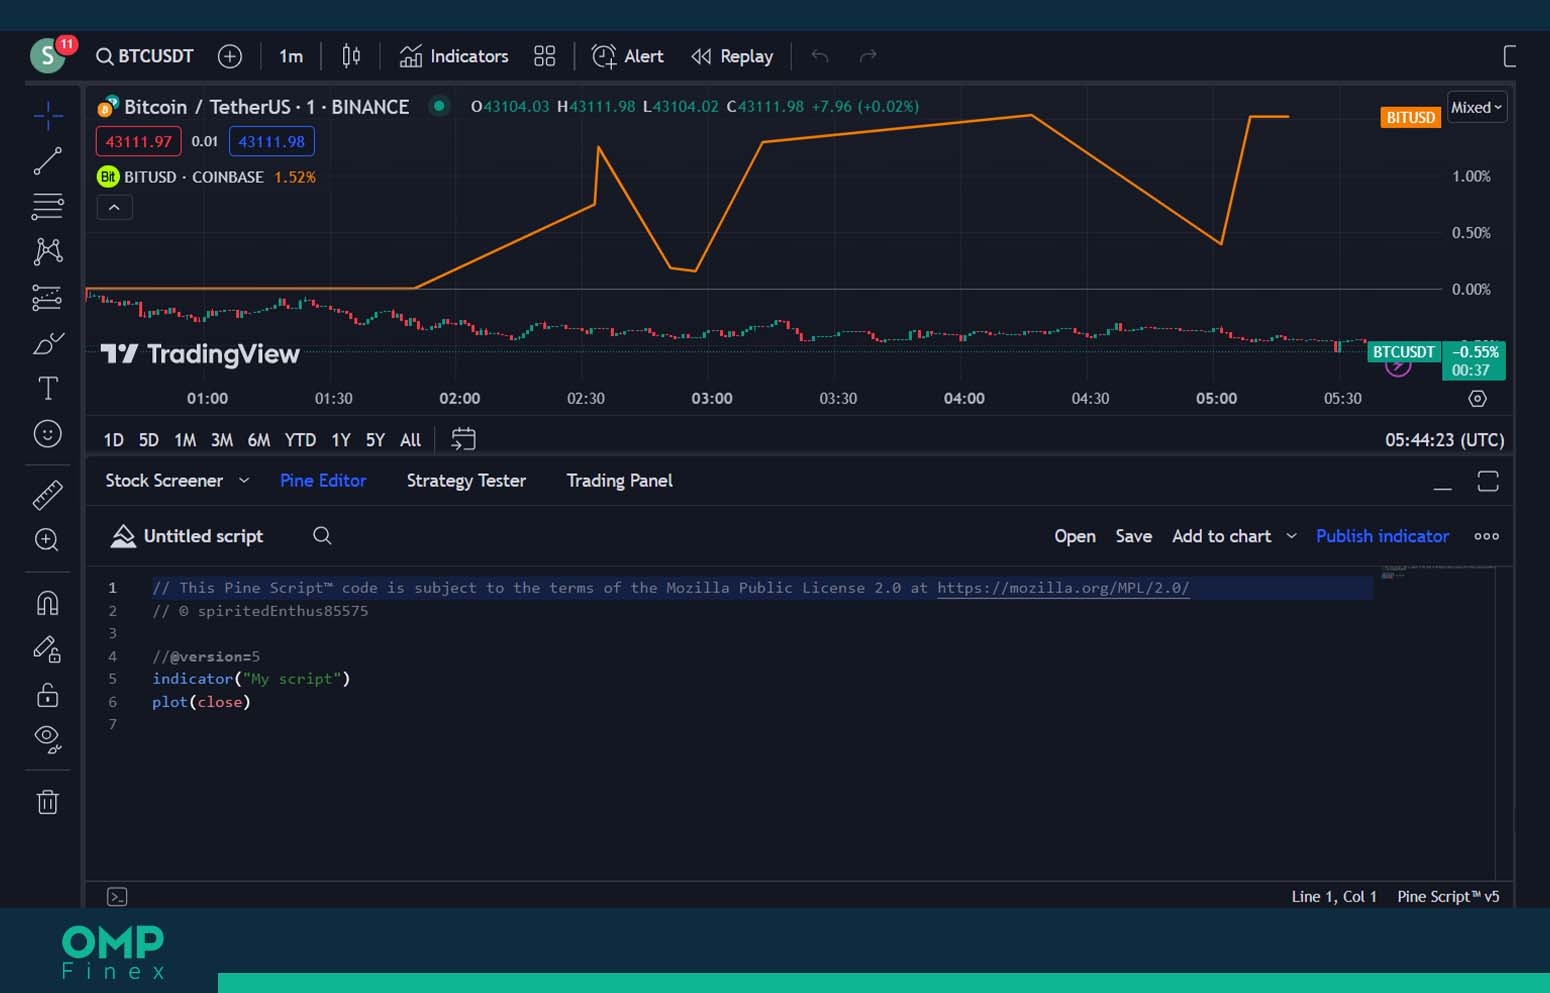Maximize the bottom editor panel
Image resolution: width=1550 pixels, height=993 pixels.
click(1488, 482)
